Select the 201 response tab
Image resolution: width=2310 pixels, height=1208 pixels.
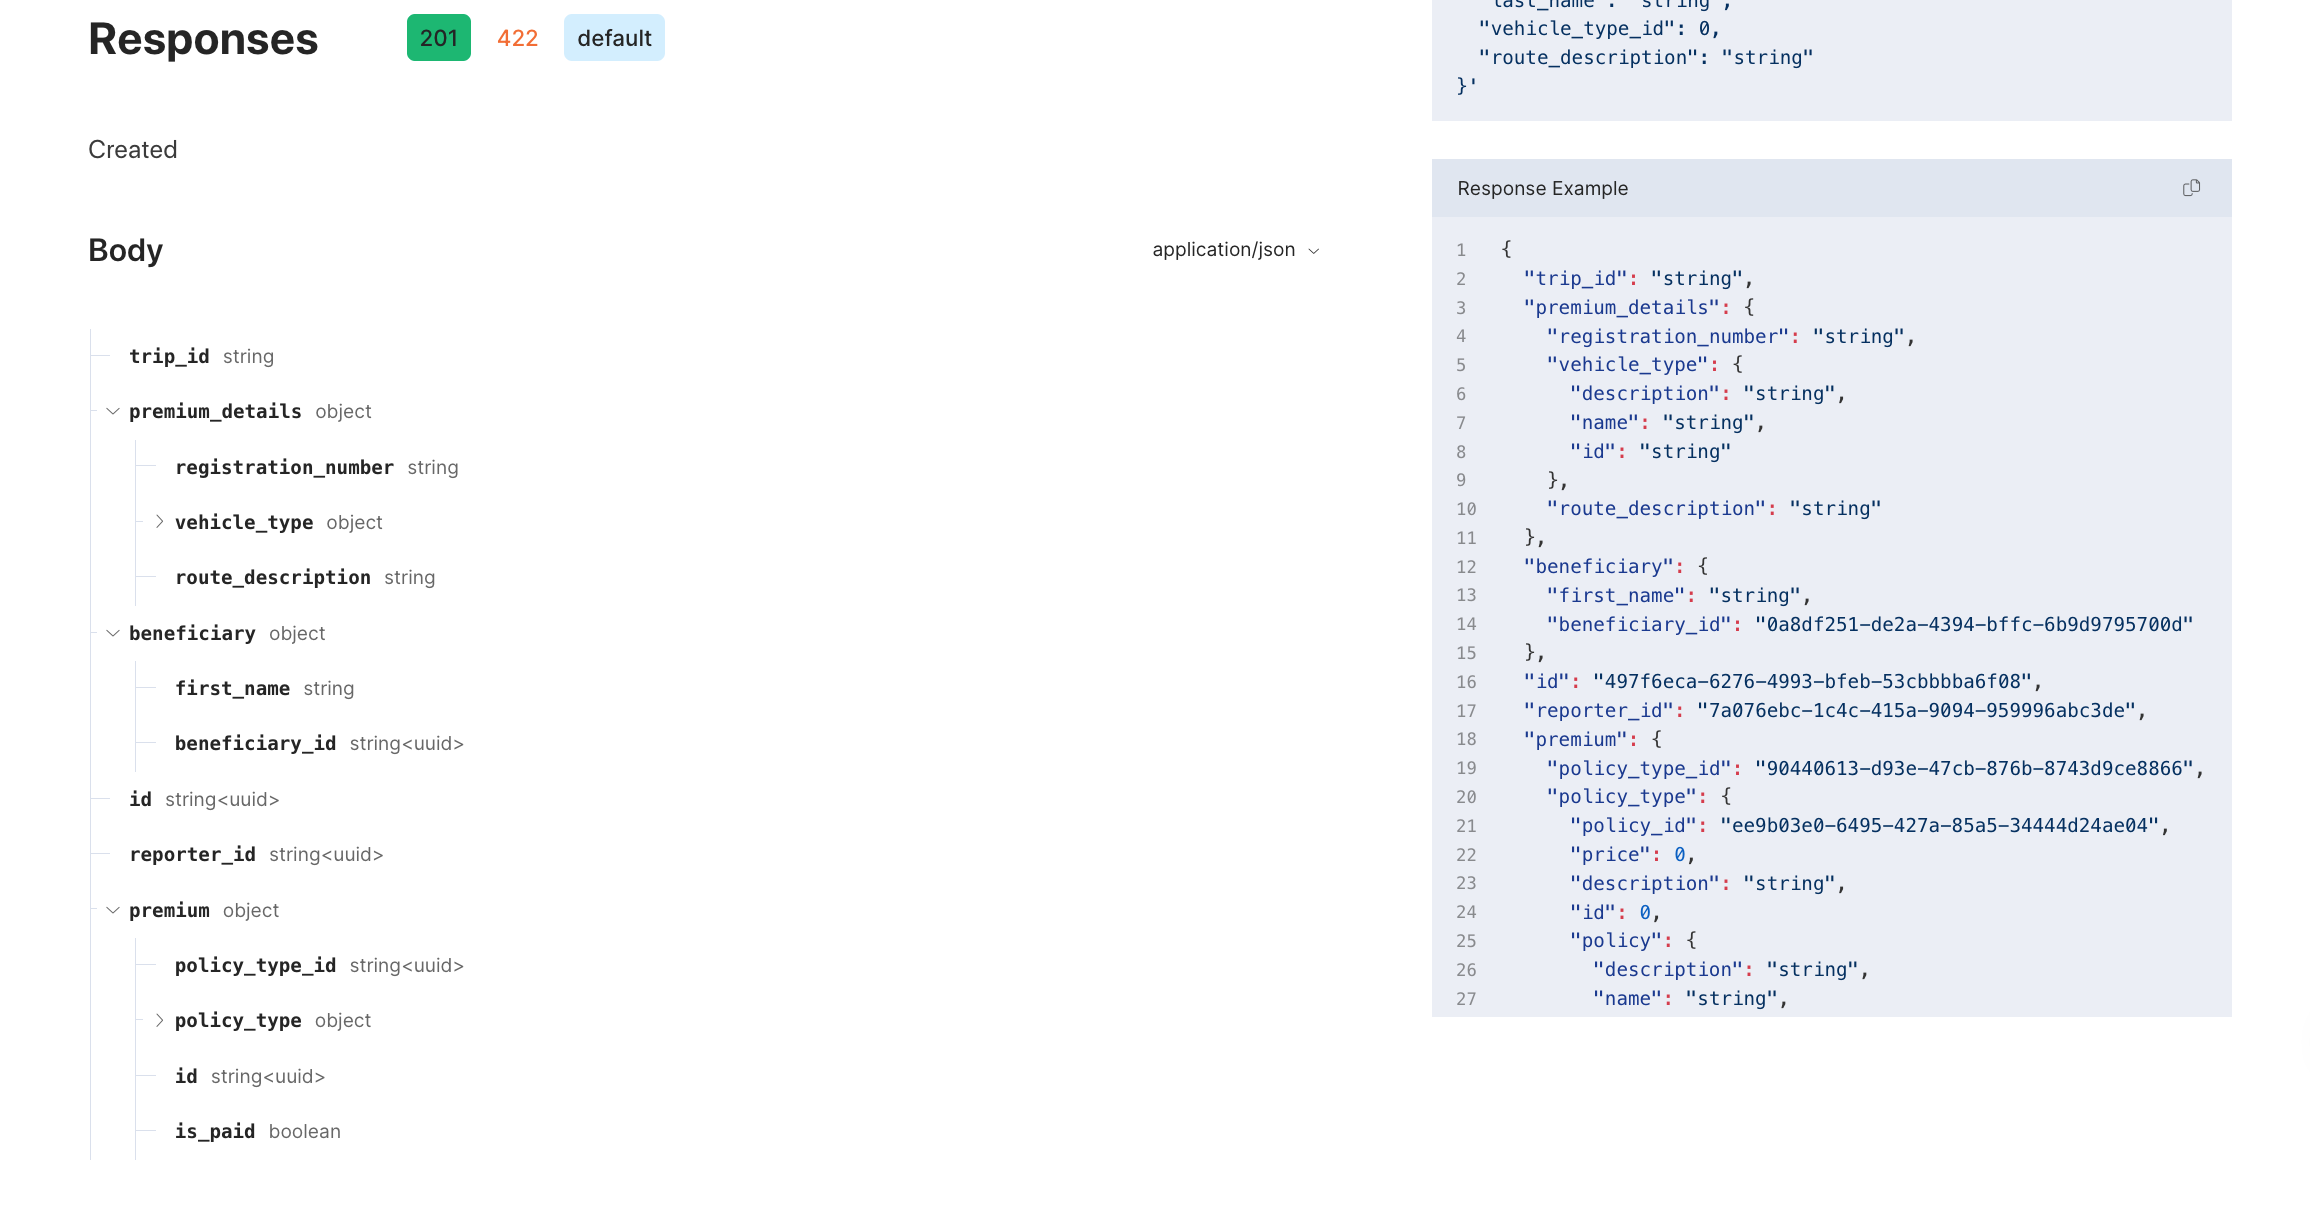click(438, 38)
